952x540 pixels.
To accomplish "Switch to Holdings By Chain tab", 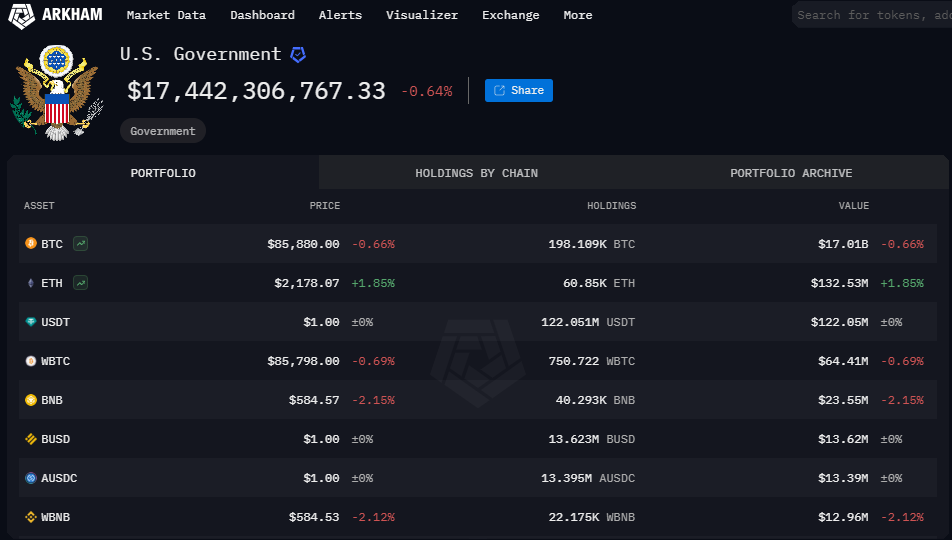I will coord(476,173).
